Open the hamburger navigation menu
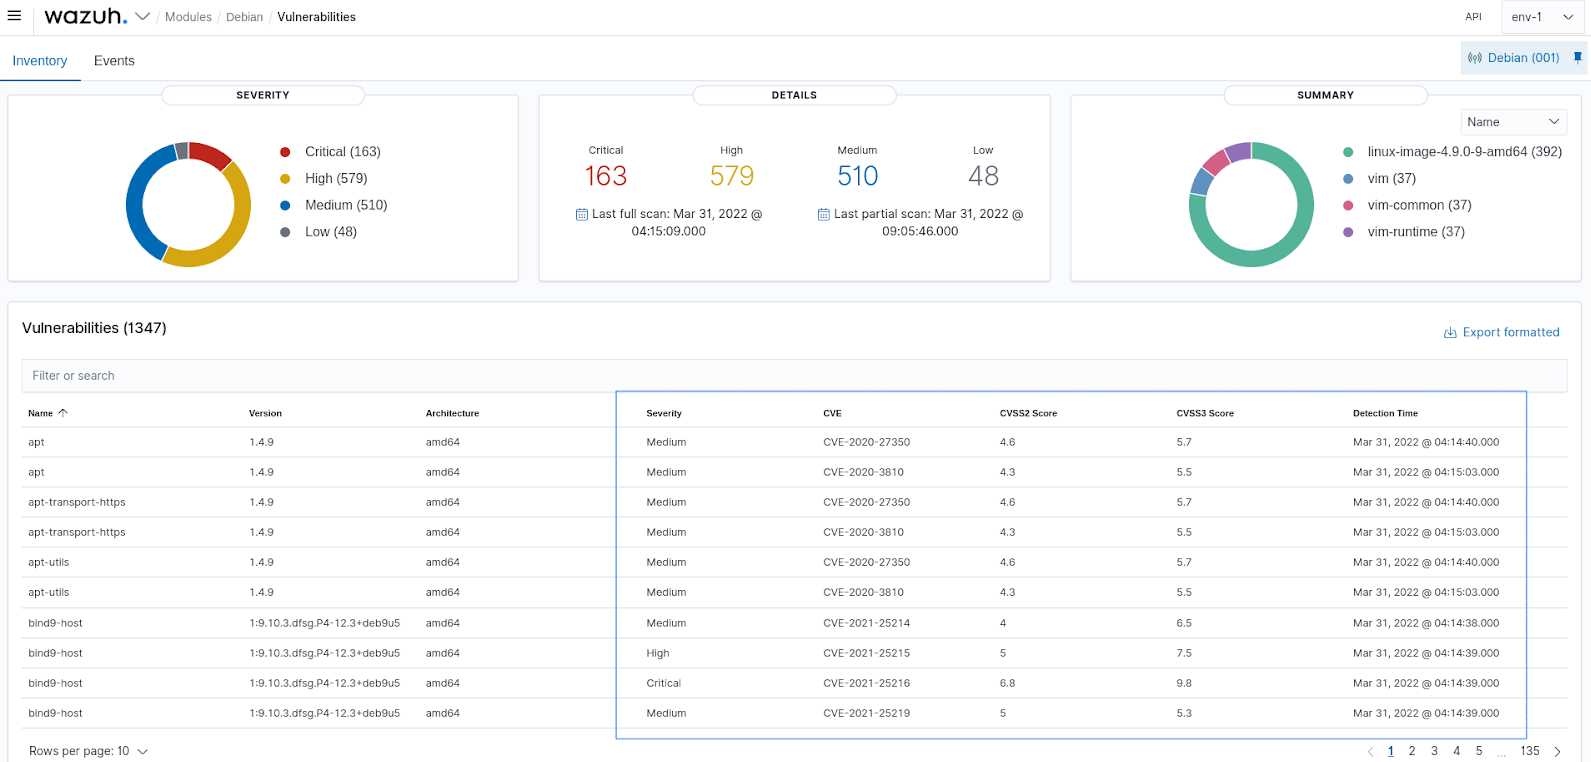This screenshot has height=762, width=1591. 14,16
